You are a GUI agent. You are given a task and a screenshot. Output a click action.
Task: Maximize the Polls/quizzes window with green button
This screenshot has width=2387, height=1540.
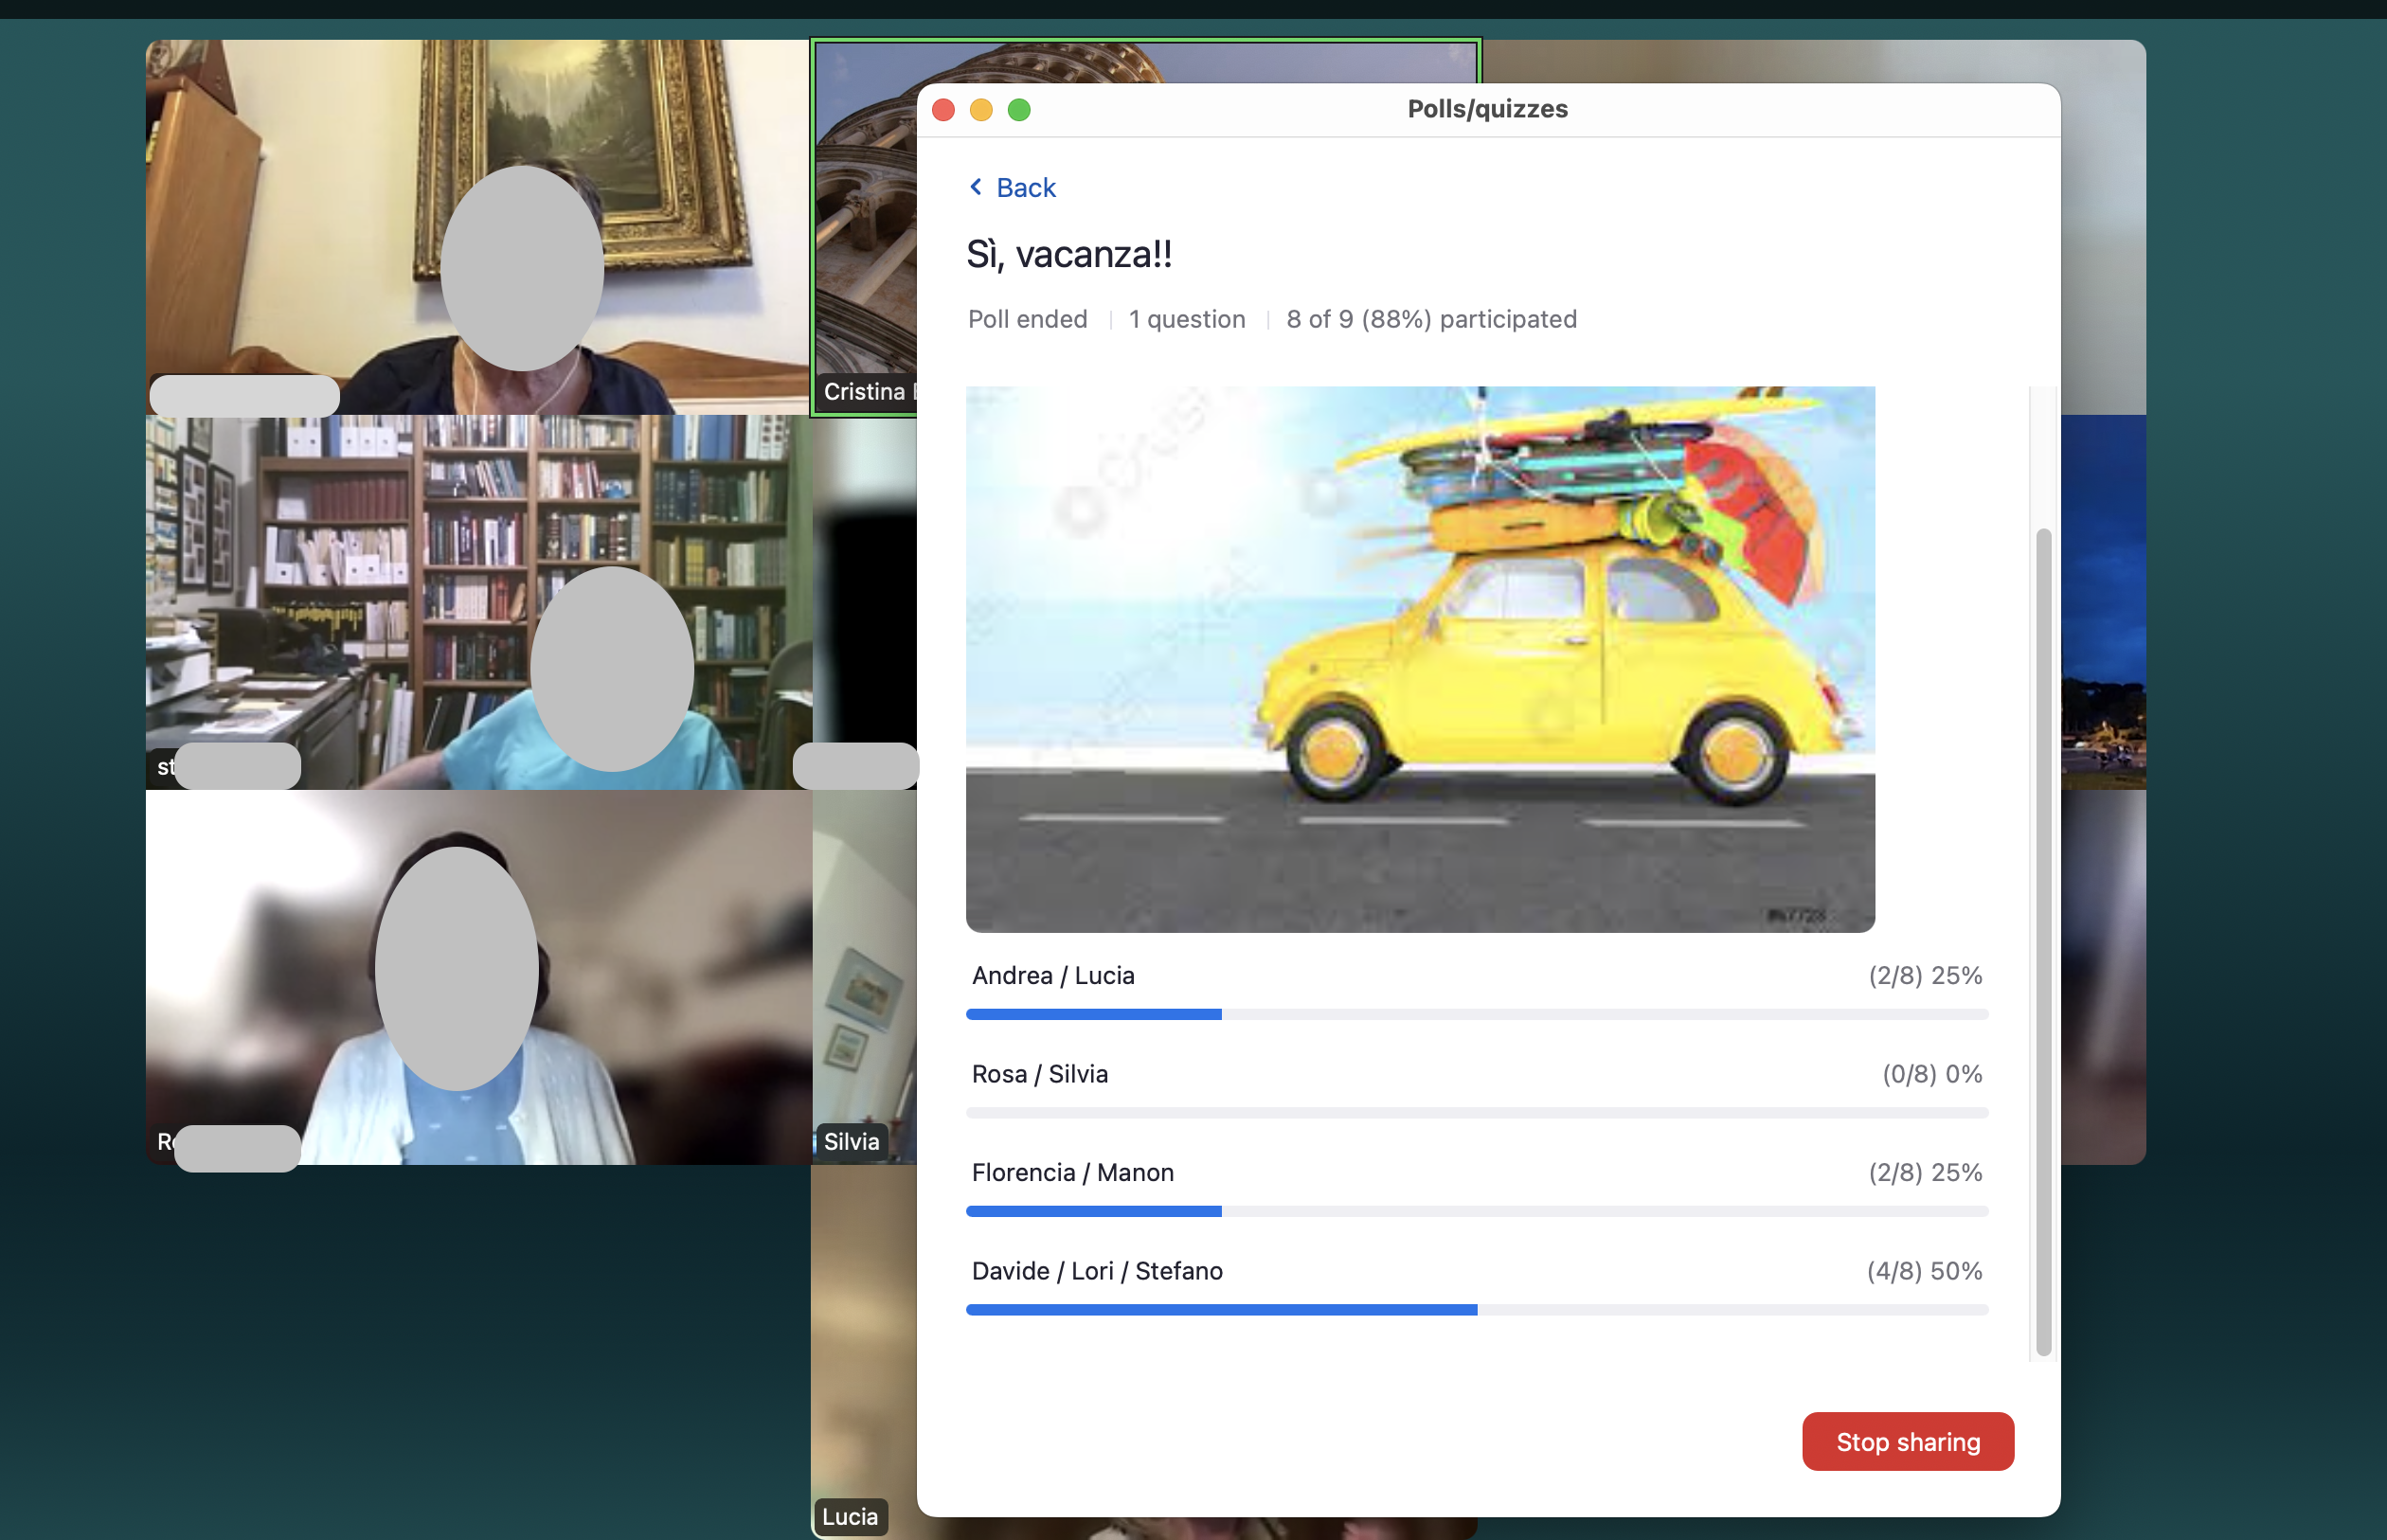click(x=1018, y=109)
